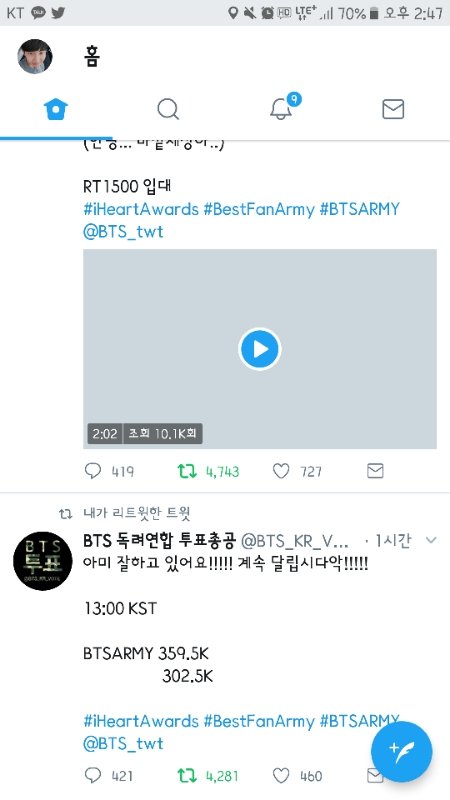This screenshot has width=450, height=800.
Task: Play the 2:02 video
Action: (260, 349)
